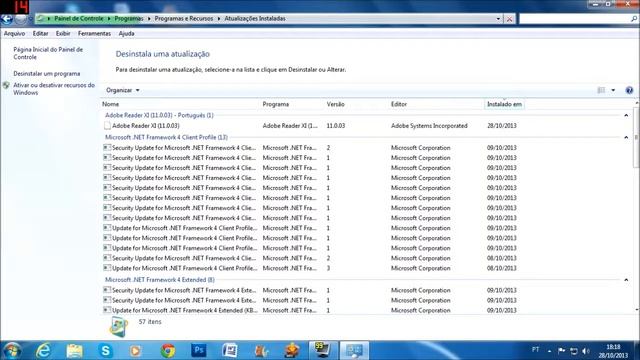
Task: Click Microsoft .NET Framework 4 Extended group header
Action: [x=160, y=280]
